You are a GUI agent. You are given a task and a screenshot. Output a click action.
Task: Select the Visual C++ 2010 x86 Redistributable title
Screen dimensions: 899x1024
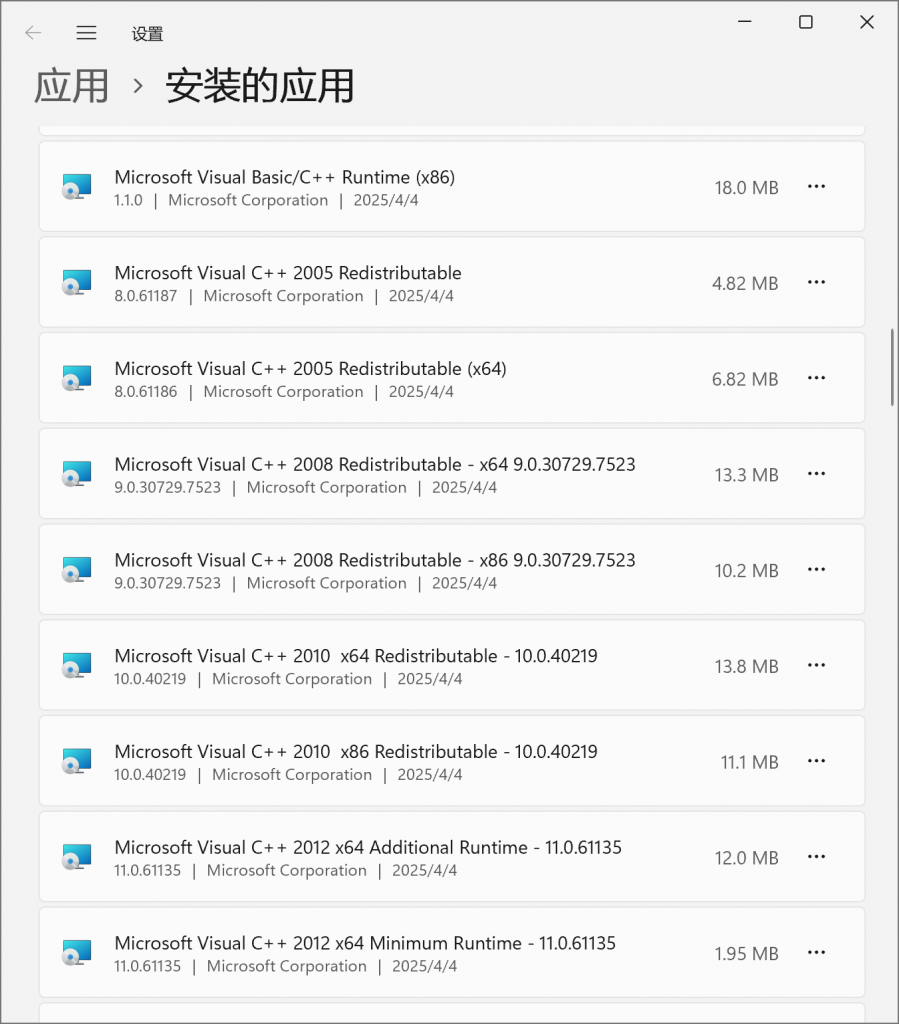point(356,752)
